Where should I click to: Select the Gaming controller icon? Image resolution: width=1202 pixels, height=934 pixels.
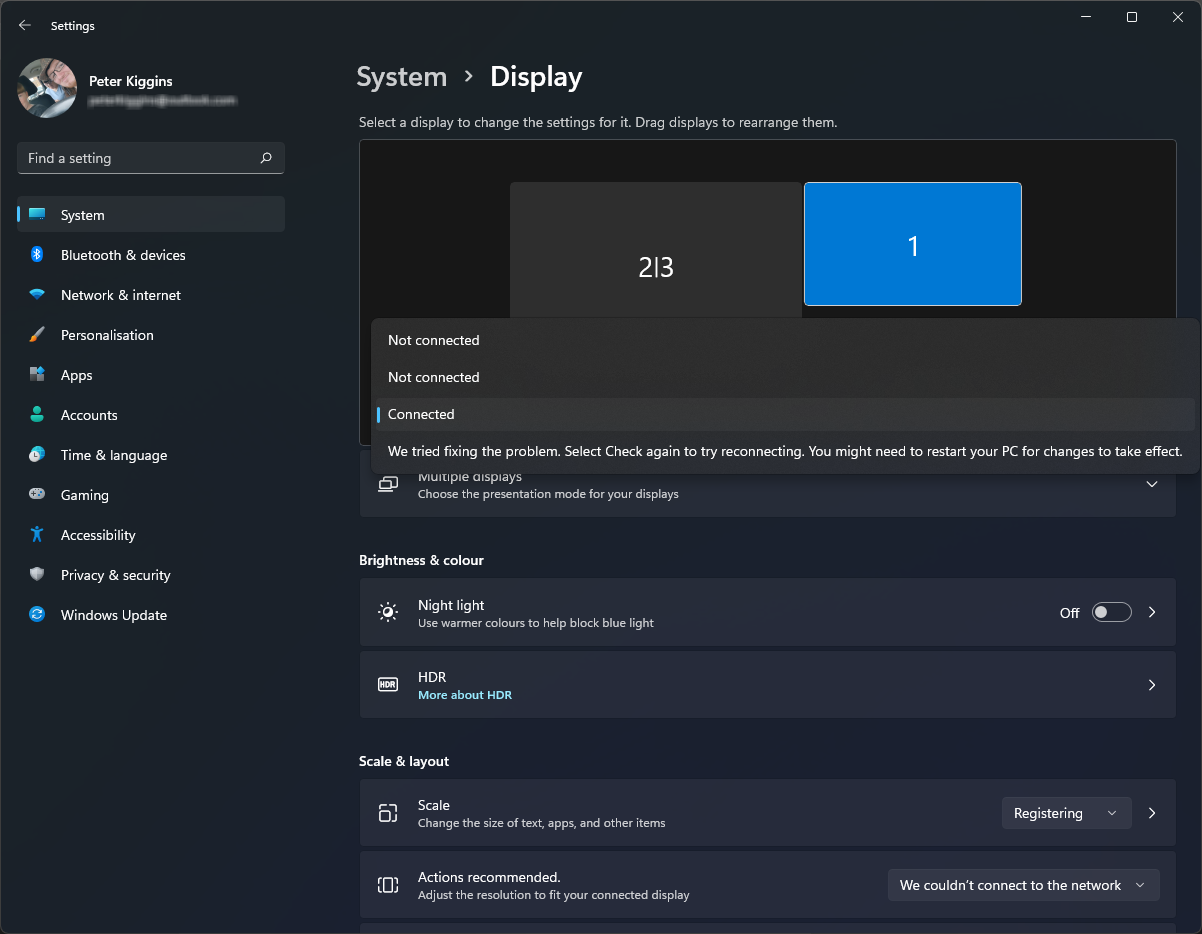pos(37,495)
